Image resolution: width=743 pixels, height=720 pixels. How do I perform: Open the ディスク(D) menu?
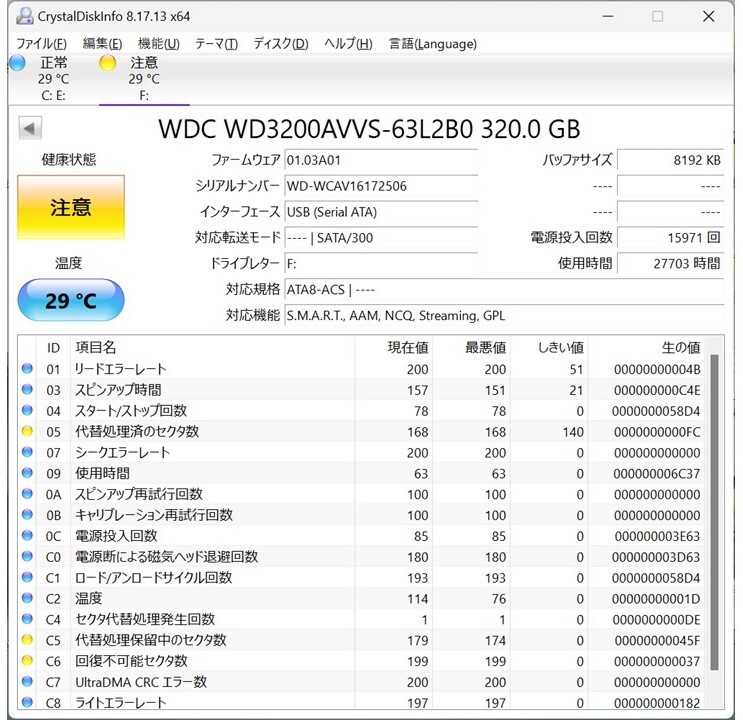pos(281,44)
